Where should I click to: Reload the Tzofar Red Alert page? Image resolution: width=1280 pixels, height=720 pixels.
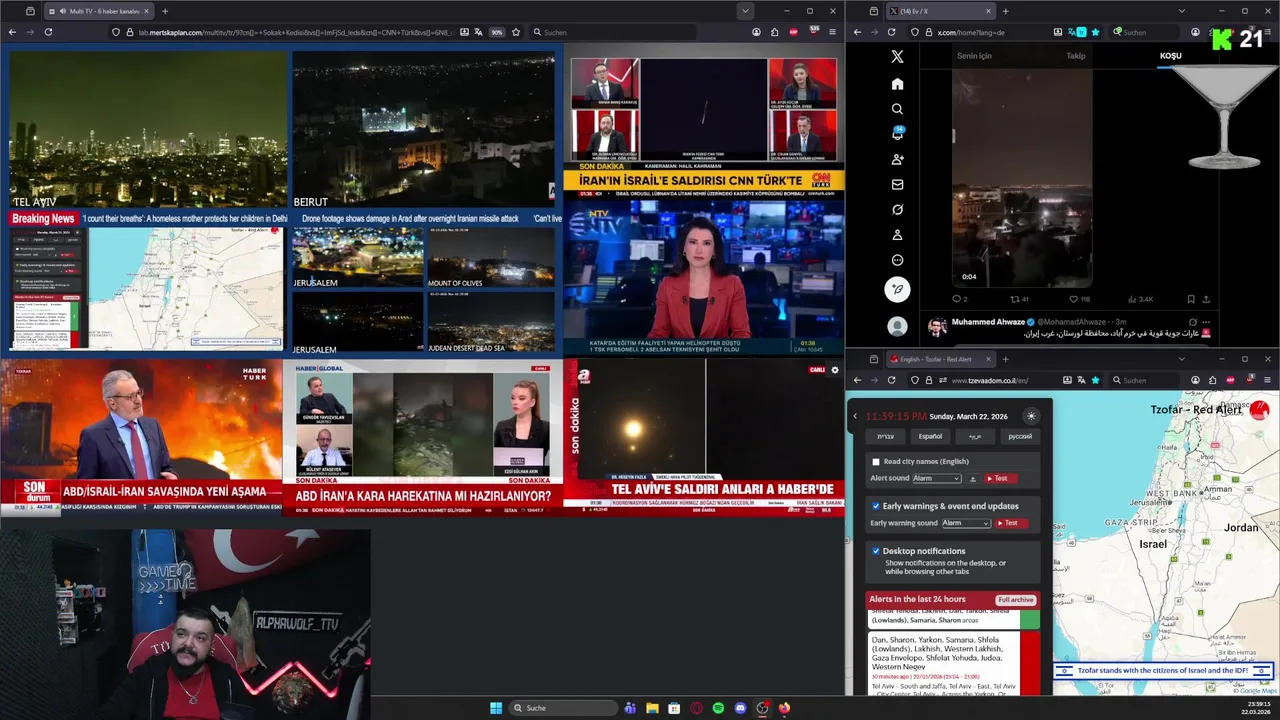tap(894, 380)
